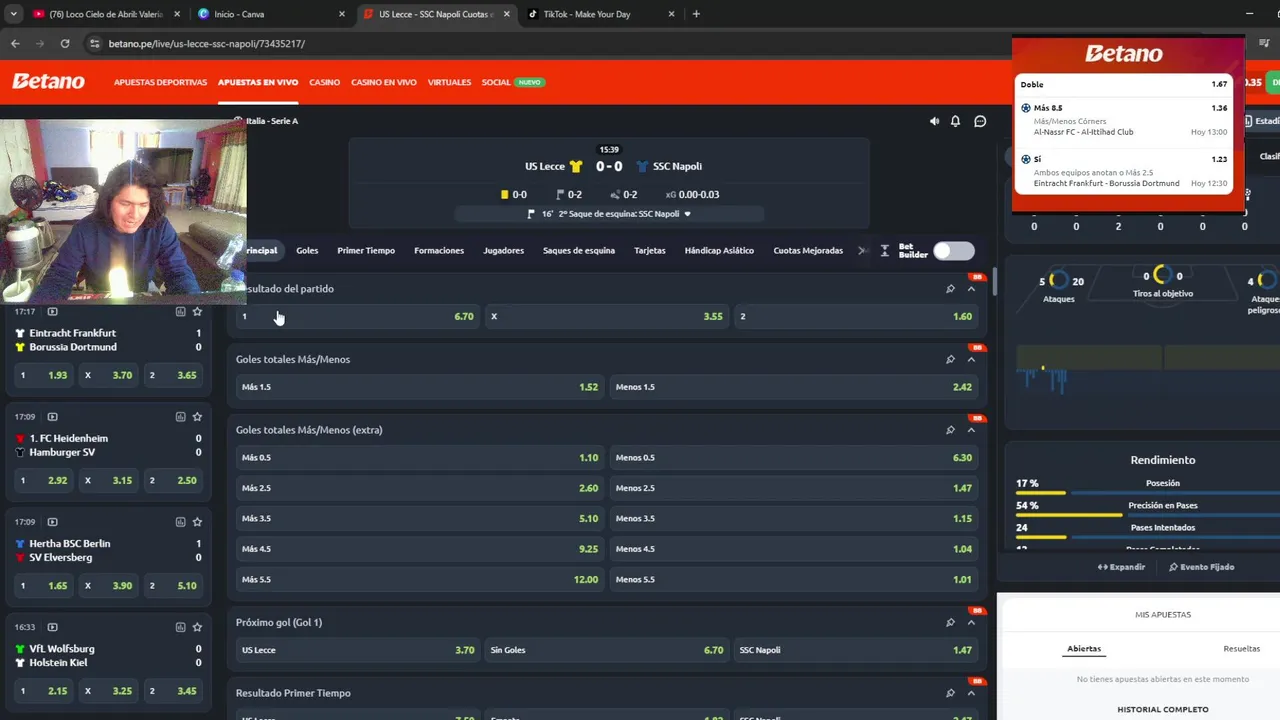
Task: Switch to the Goles tab
Action: tap(307, 251)
